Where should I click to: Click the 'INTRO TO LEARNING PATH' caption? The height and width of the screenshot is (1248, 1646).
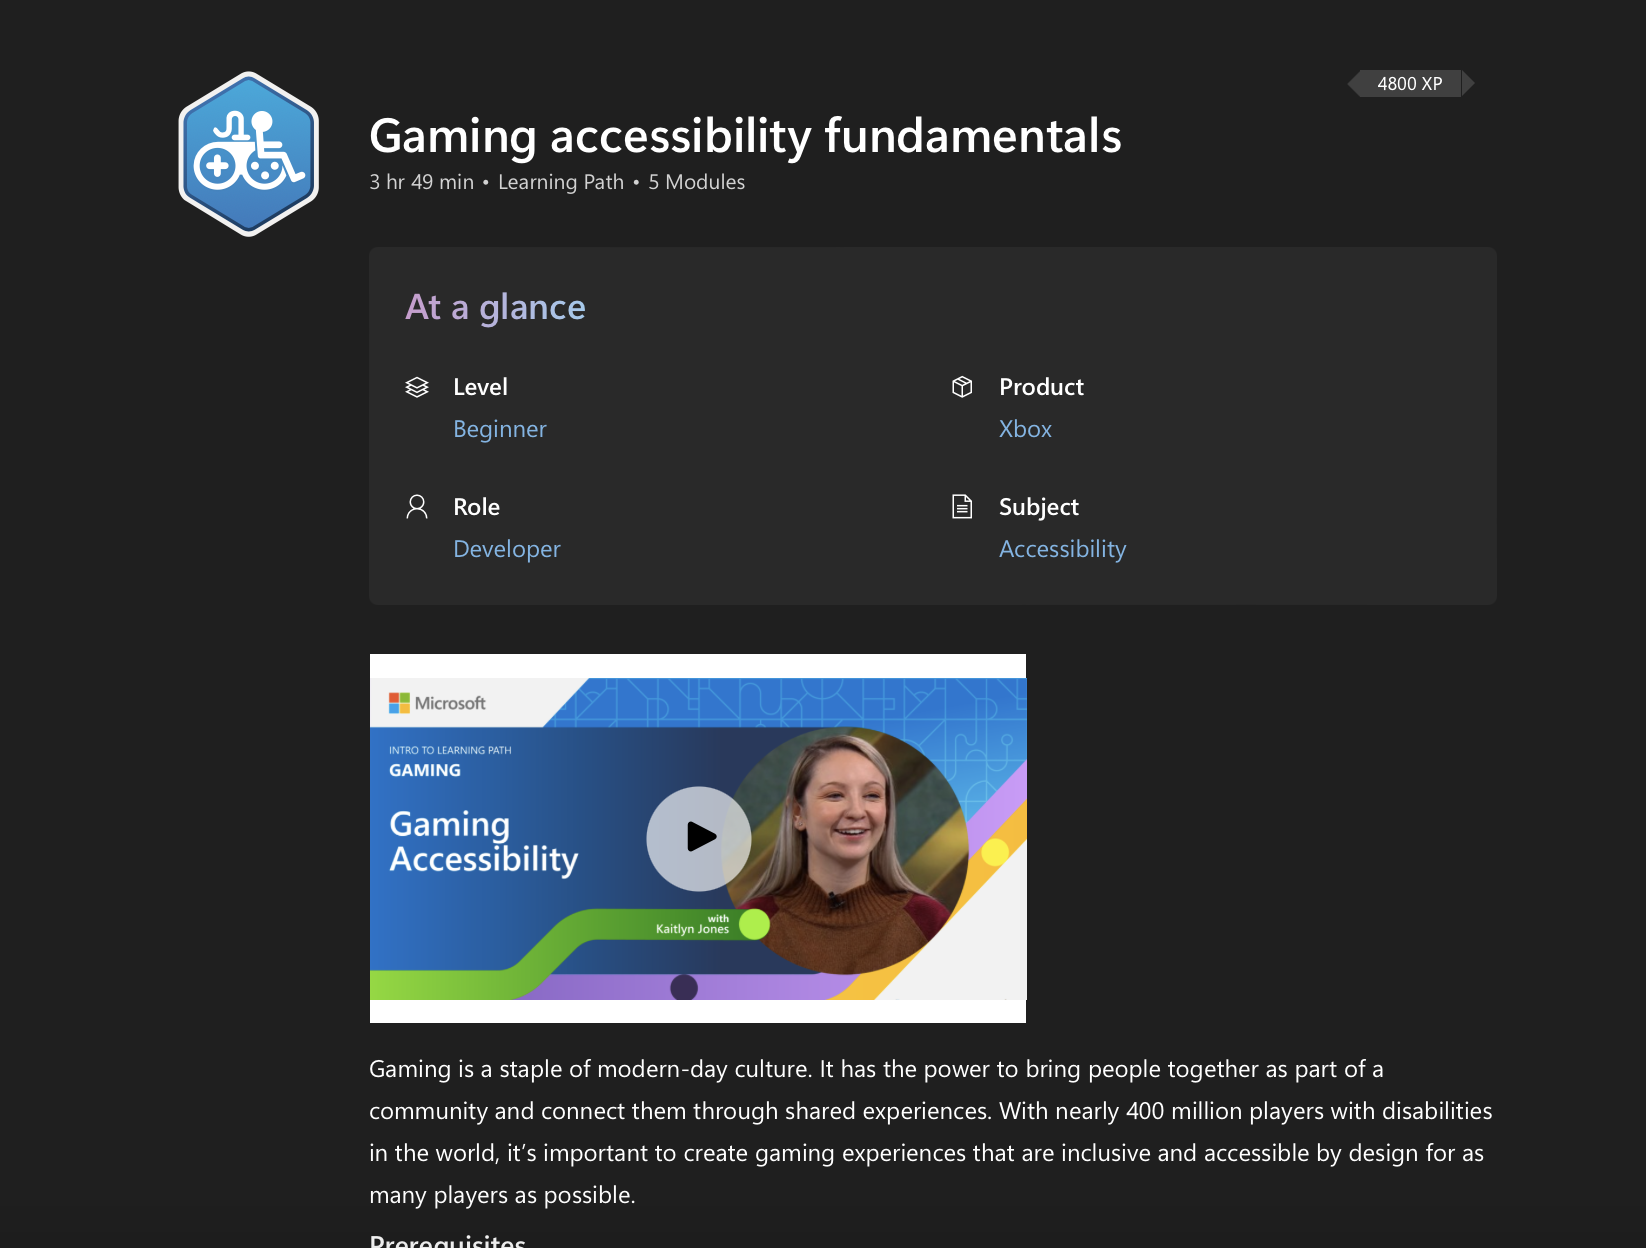point(450,750)
